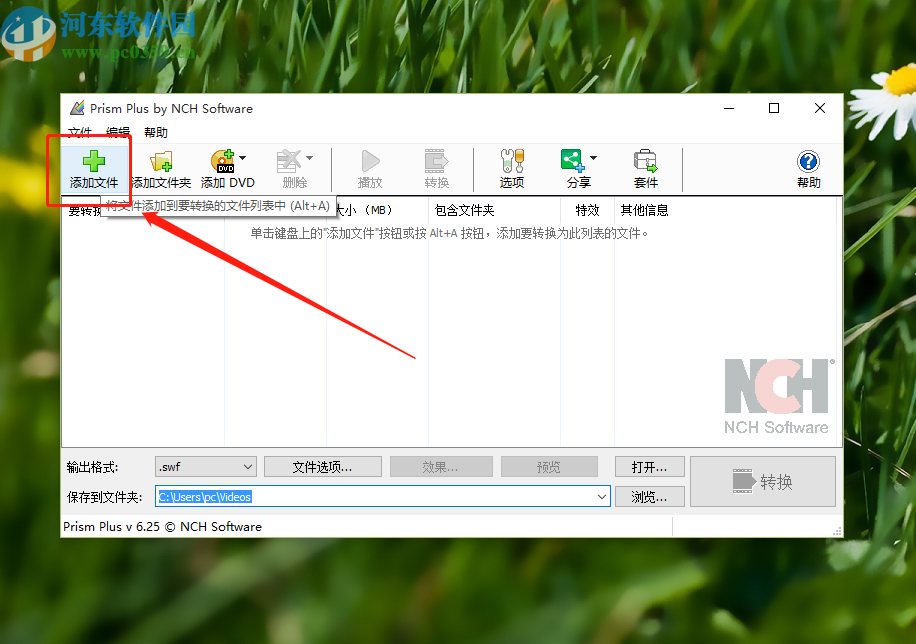Open the Edit (编辑) menu
The height and width of the screenshot is (644, 916).
tap(118, 133)
